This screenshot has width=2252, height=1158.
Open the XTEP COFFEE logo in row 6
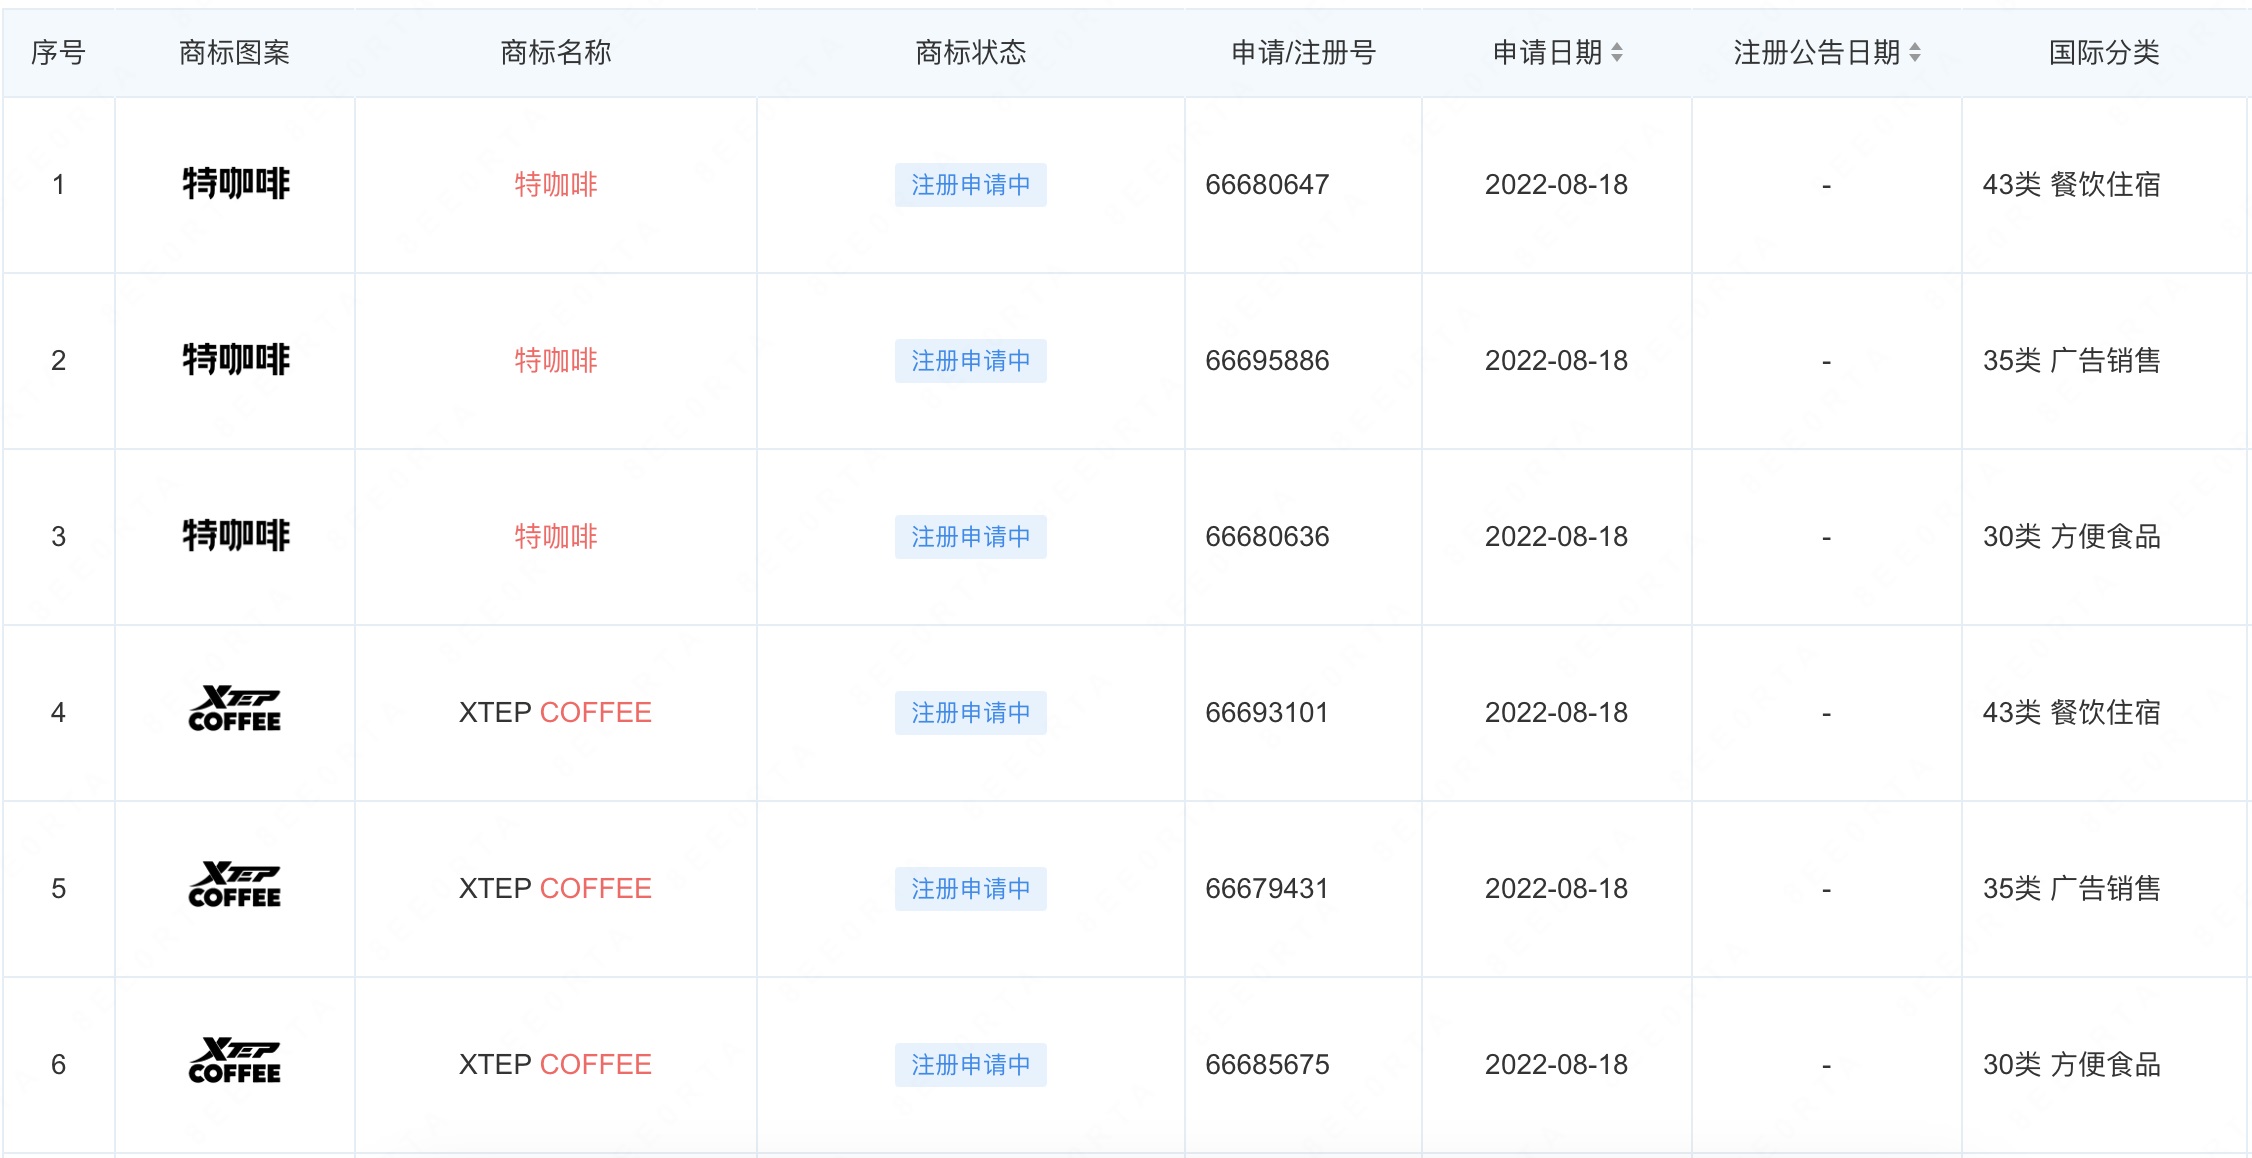pyautogui.click(x=235, y=1062)
